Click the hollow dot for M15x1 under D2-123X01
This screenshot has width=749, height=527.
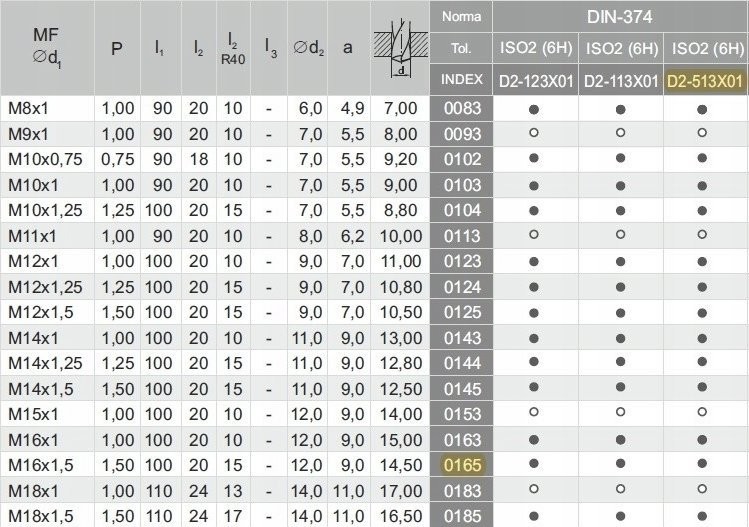535,413
